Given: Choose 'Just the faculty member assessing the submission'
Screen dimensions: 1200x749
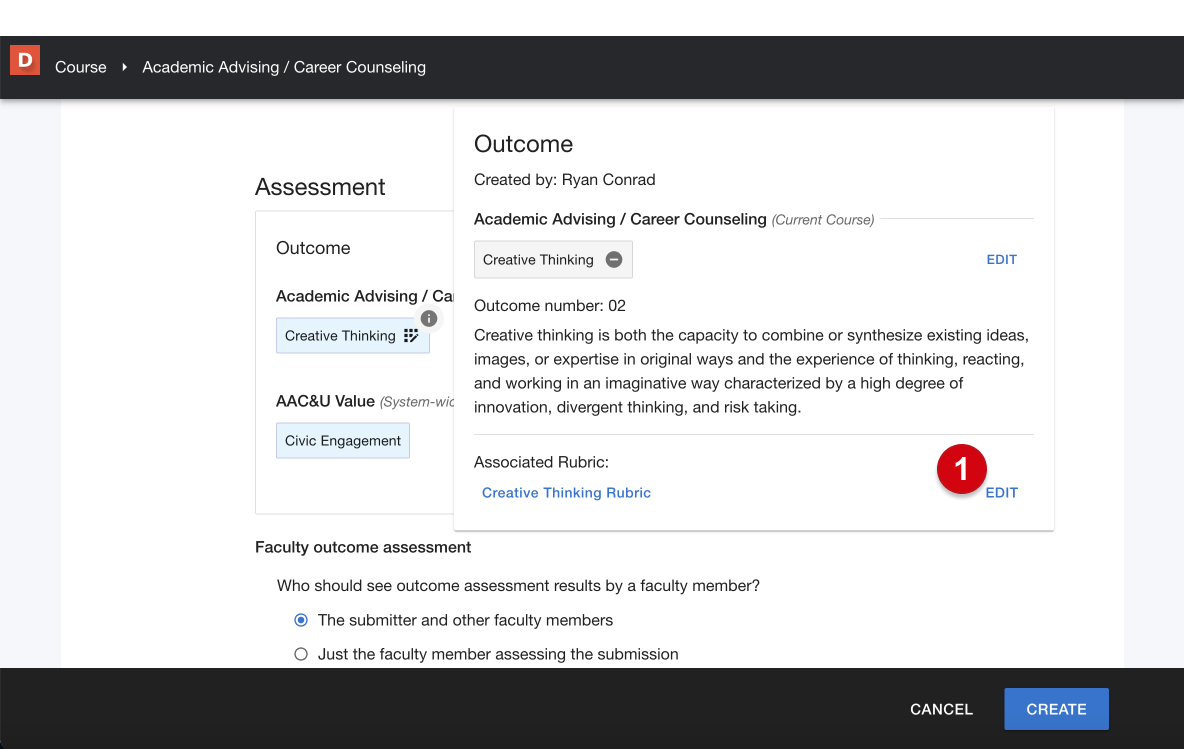Looking at the screenshot, I should click(x=301, y=654).
